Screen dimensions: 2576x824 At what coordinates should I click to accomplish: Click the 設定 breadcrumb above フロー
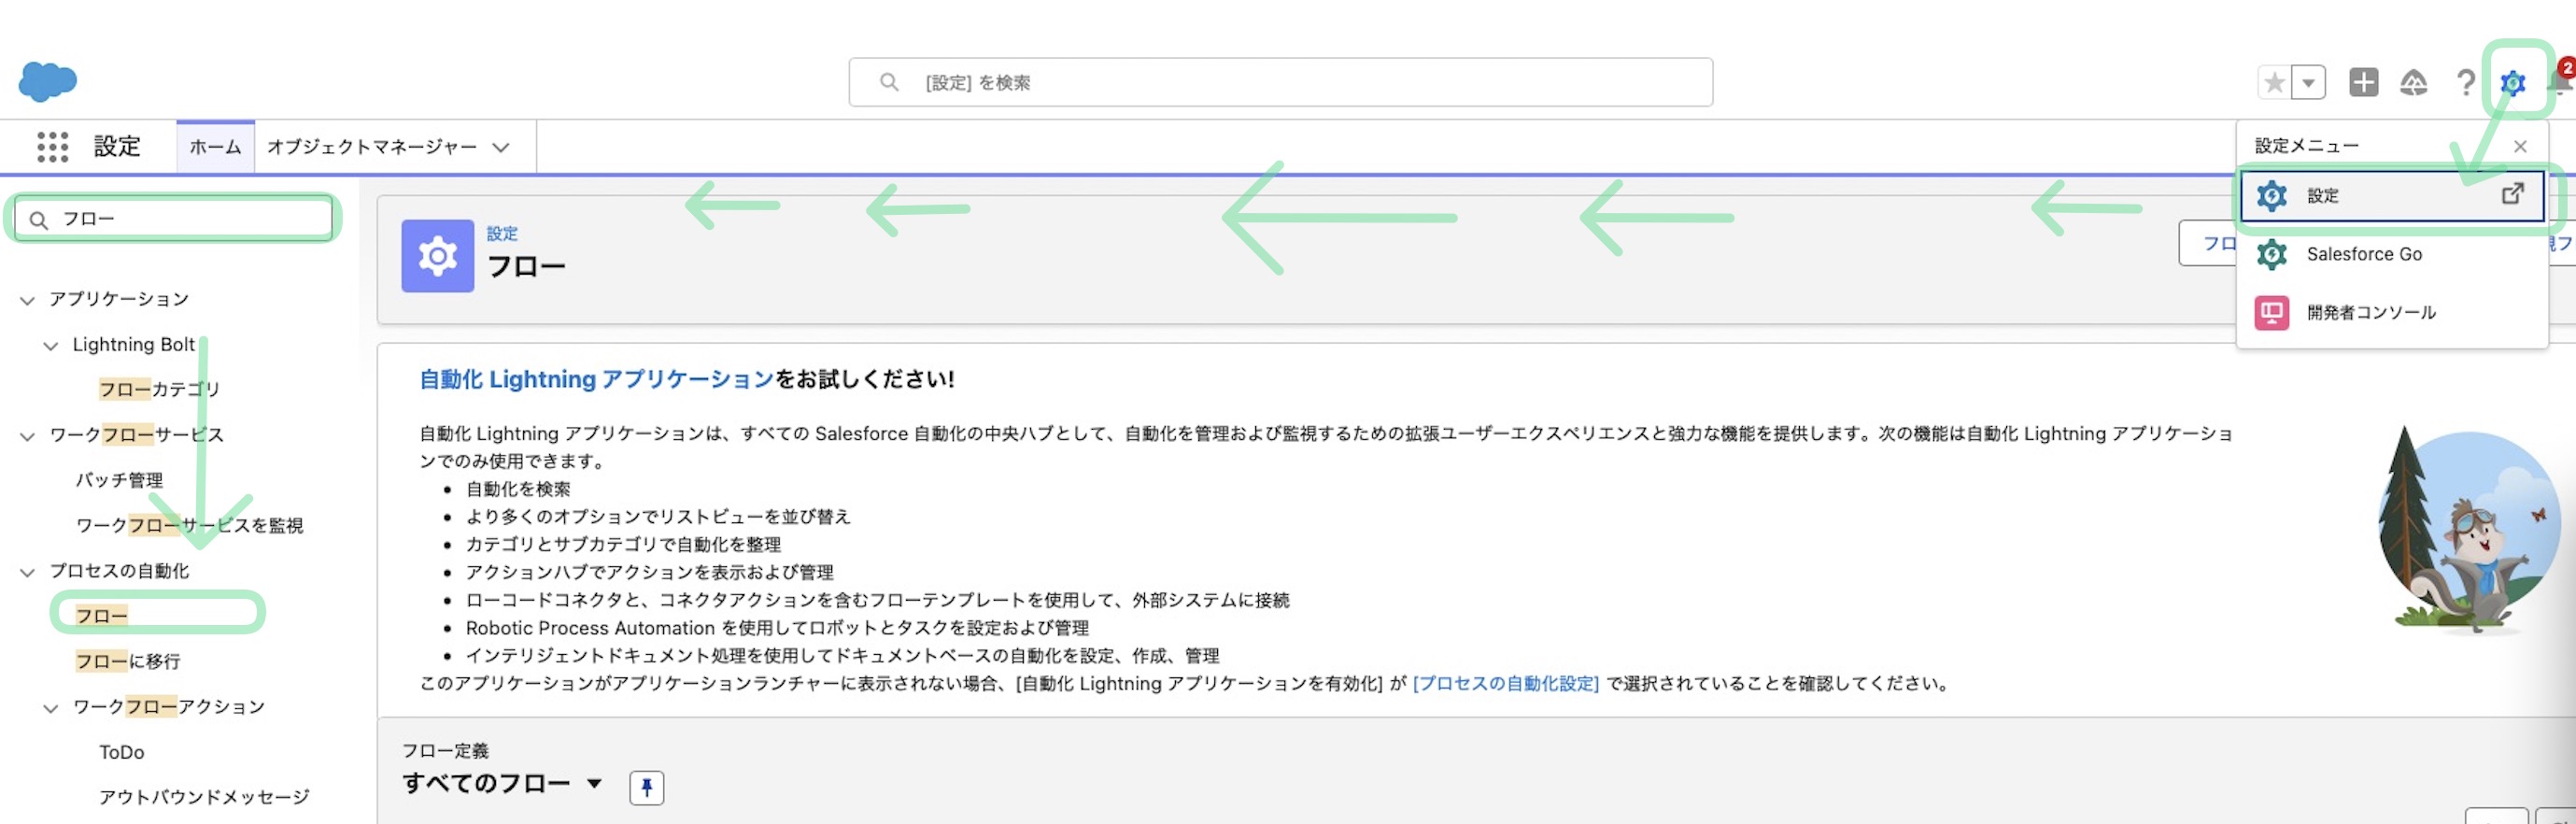502,233
